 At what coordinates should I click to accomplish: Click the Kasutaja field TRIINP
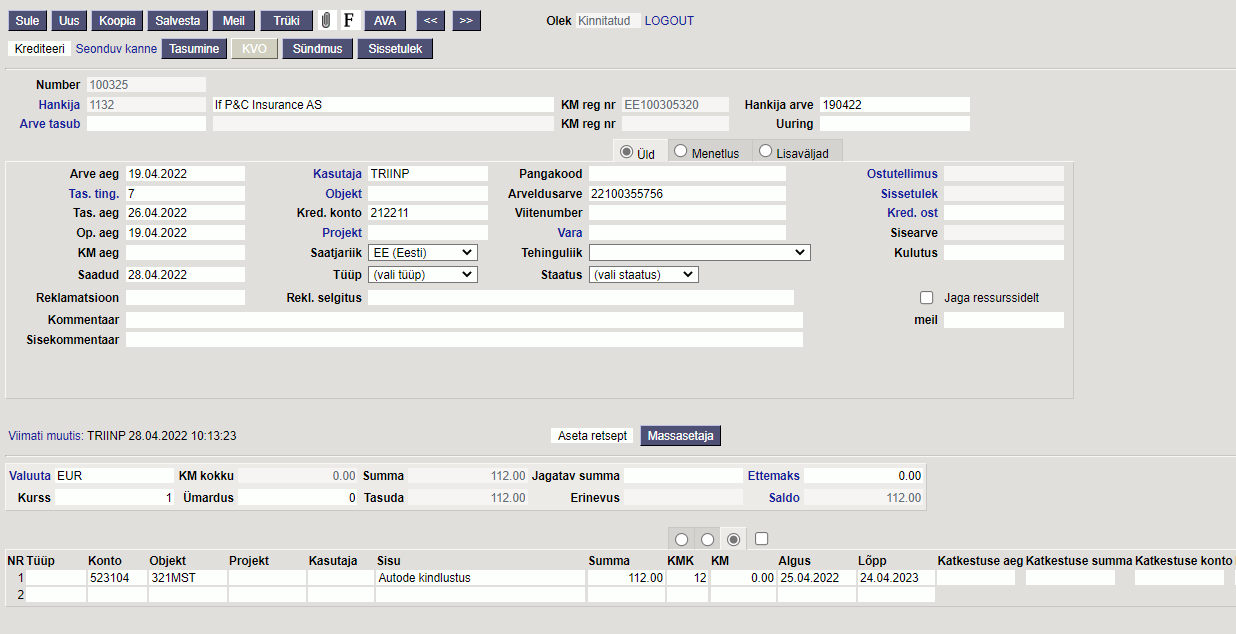click(428, 174)
